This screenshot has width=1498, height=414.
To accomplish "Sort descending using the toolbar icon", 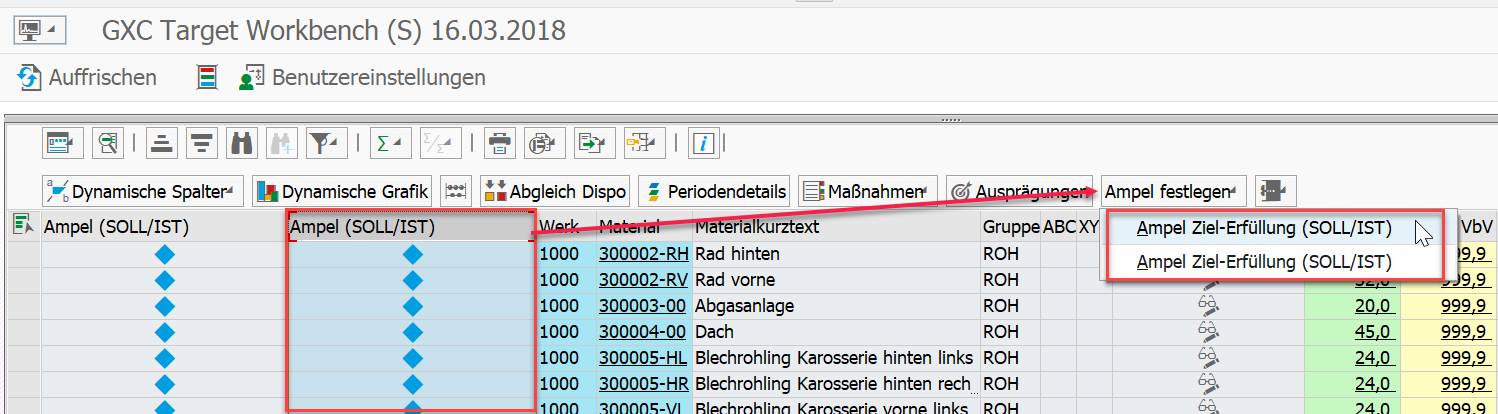I will [x=202, y=143].
